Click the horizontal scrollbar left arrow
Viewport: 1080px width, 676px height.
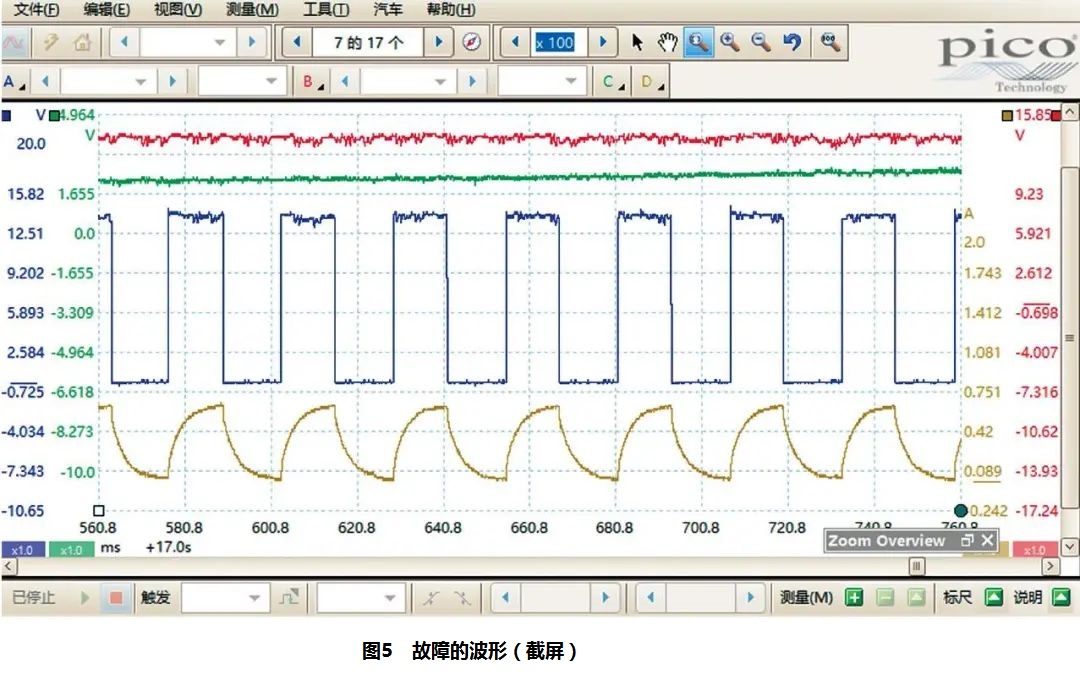[x=8, y=566]
